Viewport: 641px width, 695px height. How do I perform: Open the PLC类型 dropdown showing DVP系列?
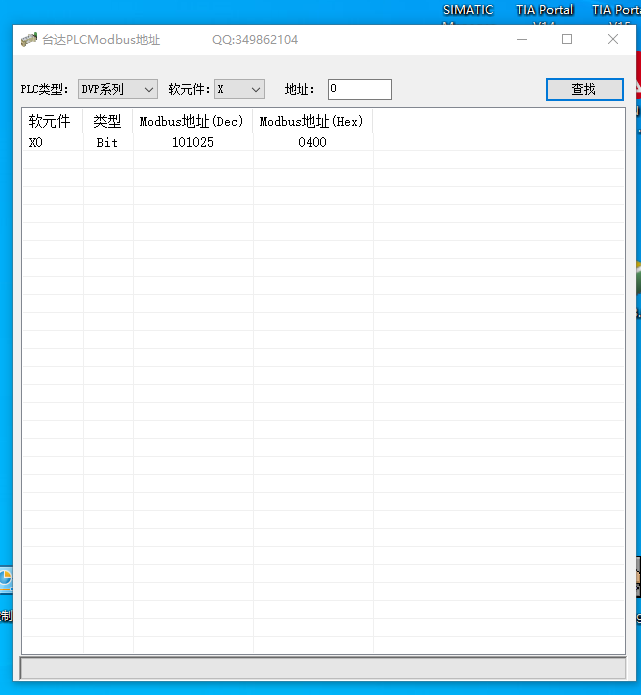pos(118,89)
